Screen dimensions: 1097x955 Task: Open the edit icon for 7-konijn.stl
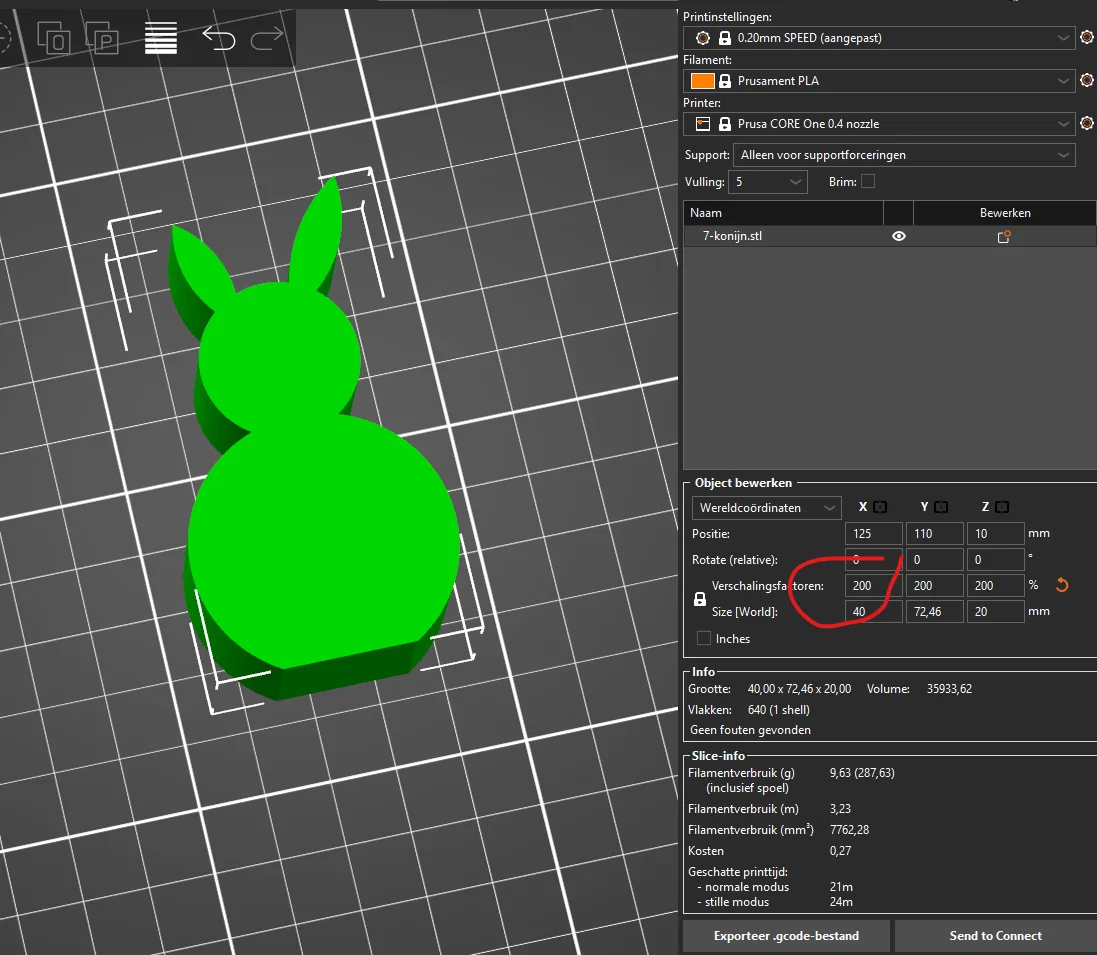point(1004,236)
